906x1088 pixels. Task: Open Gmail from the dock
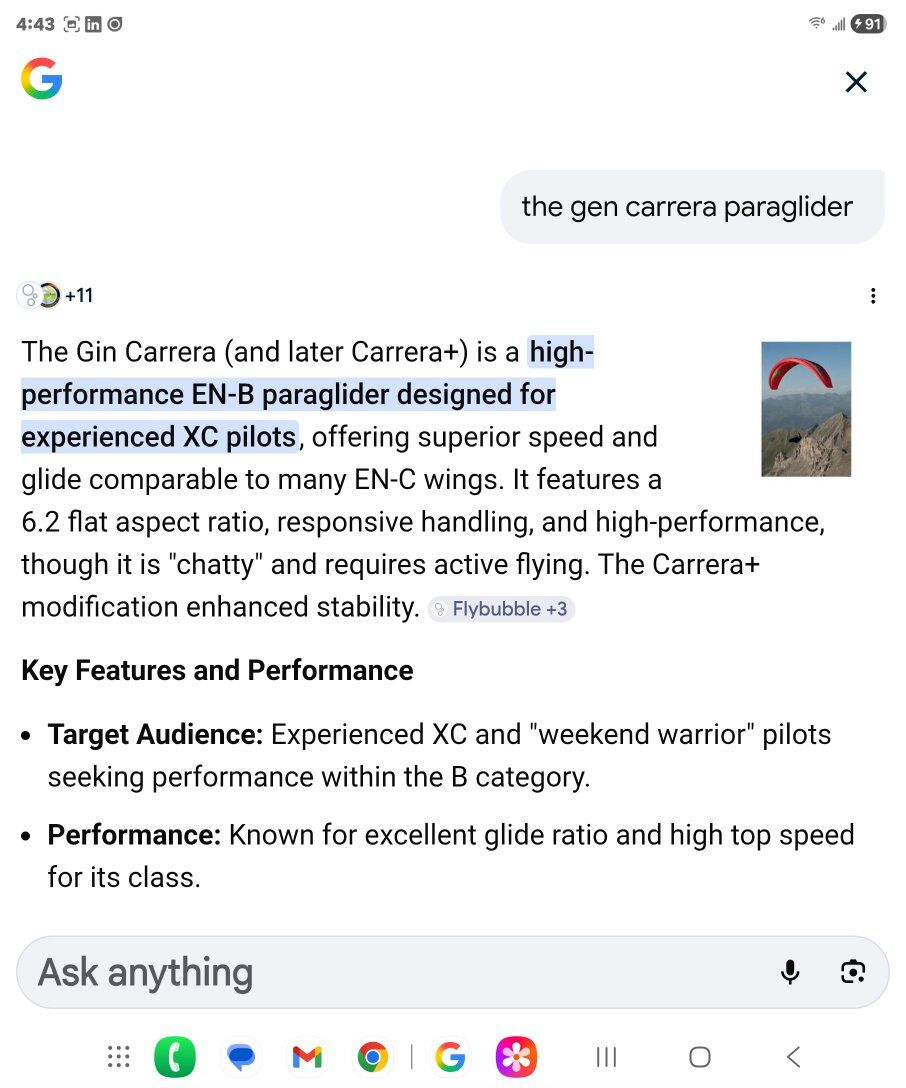306,1057
